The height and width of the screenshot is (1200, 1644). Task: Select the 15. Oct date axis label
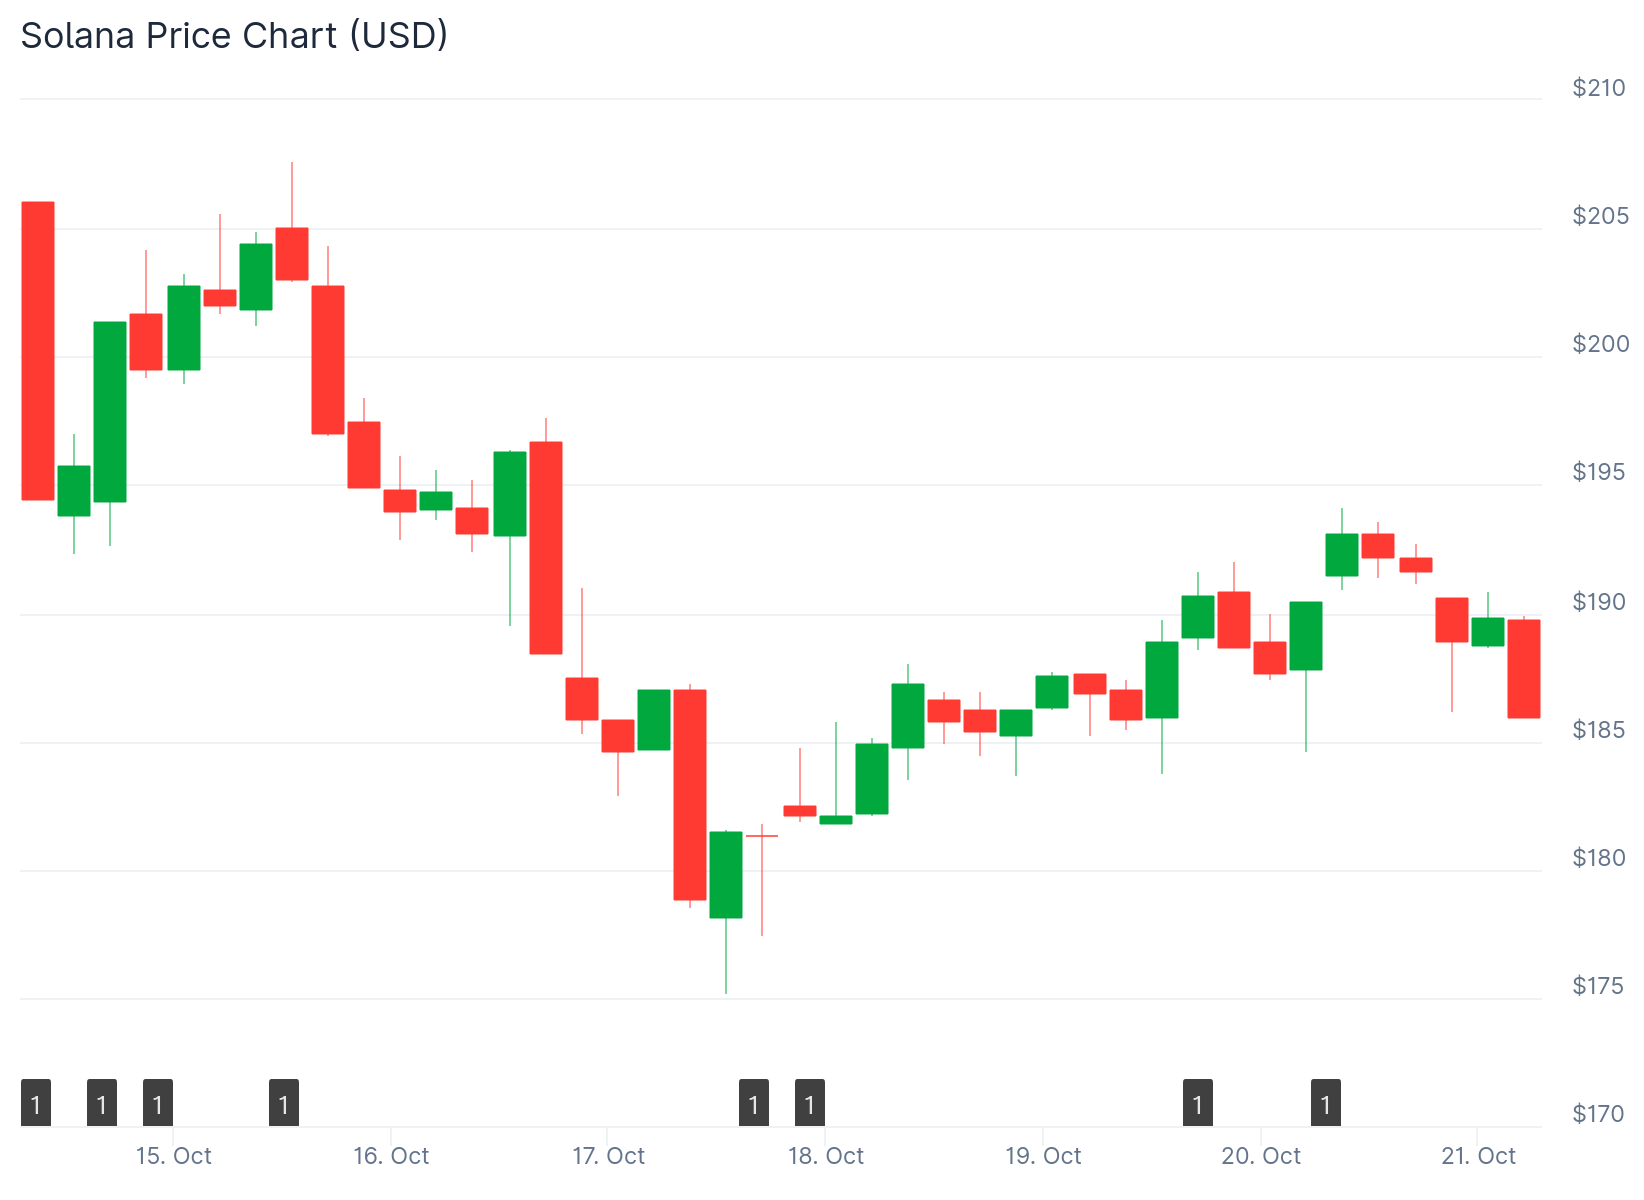tap(174, 1156)
